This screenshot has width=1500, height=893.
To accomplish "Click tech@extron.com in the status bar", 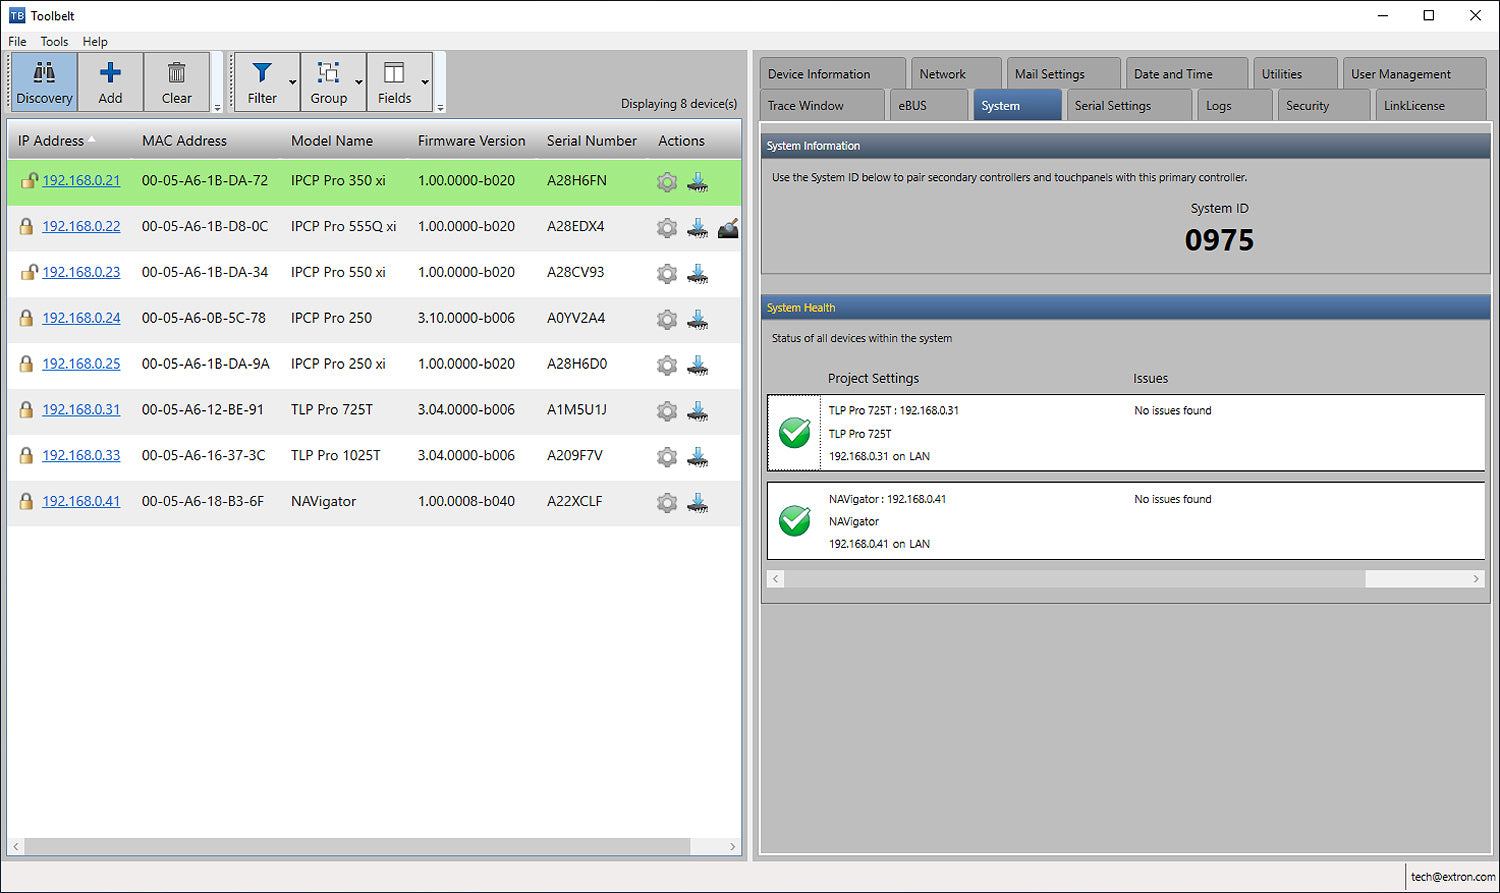I will 1453,877.
